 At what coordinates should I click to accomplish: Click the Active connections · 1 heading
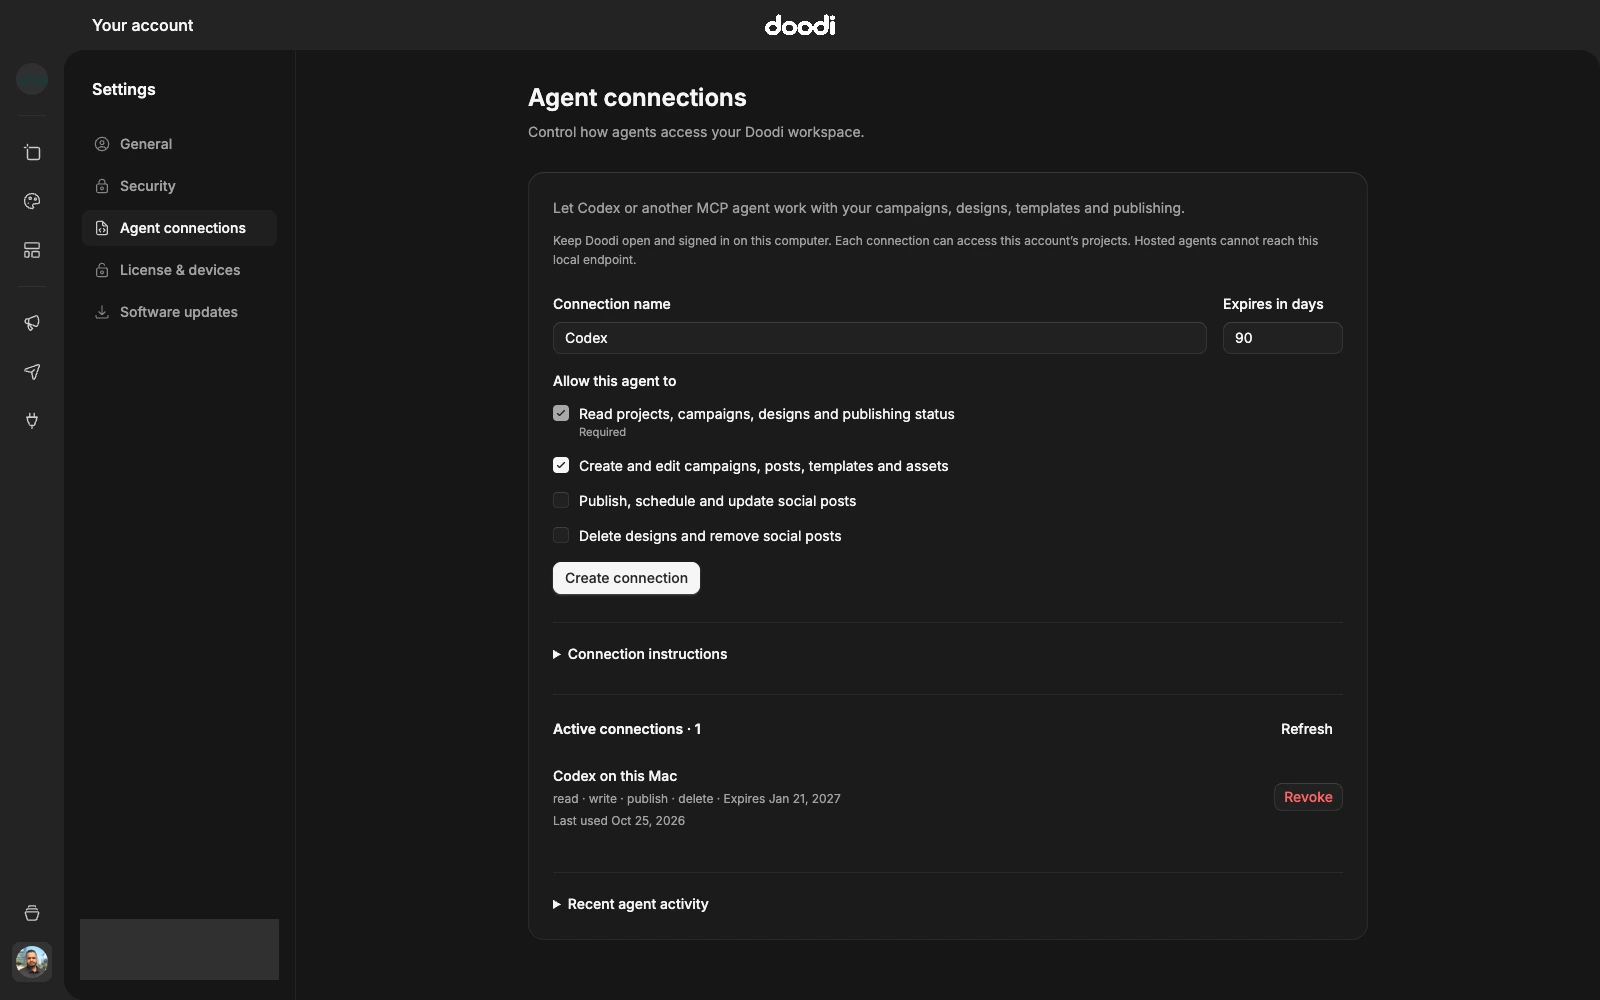tap(627, 729)
